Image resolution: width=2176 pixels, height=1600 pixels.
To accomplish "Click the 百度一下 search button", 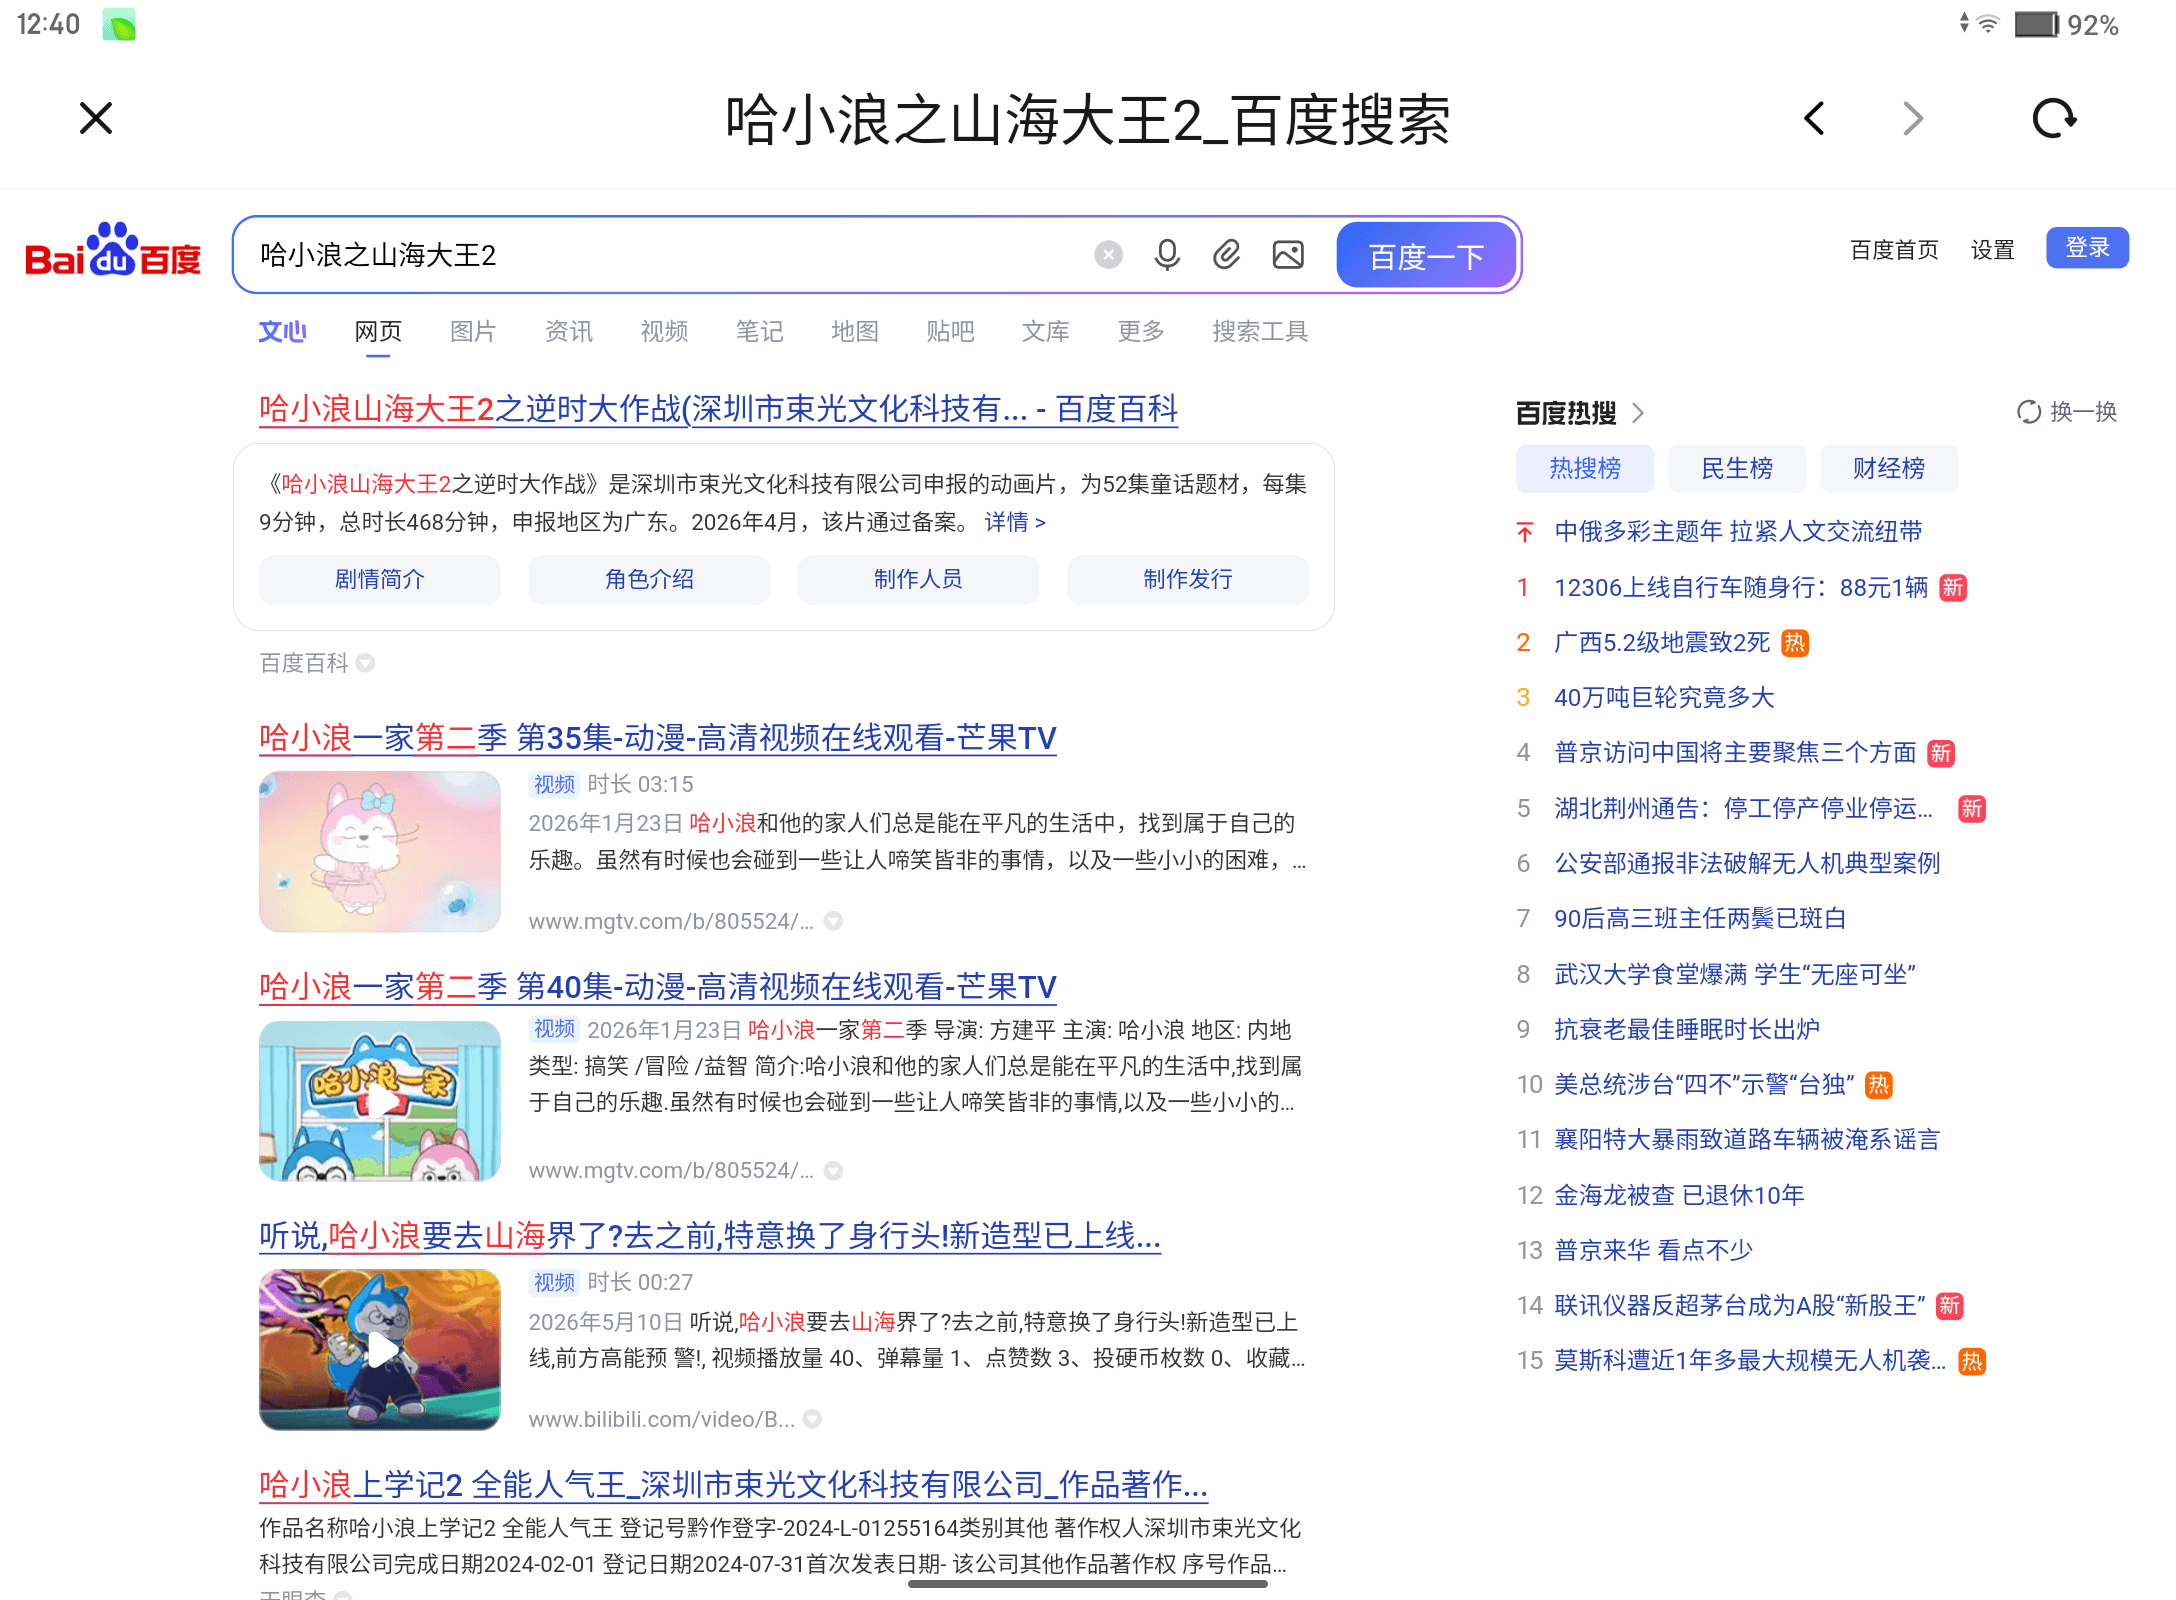I will point(1426,256).
